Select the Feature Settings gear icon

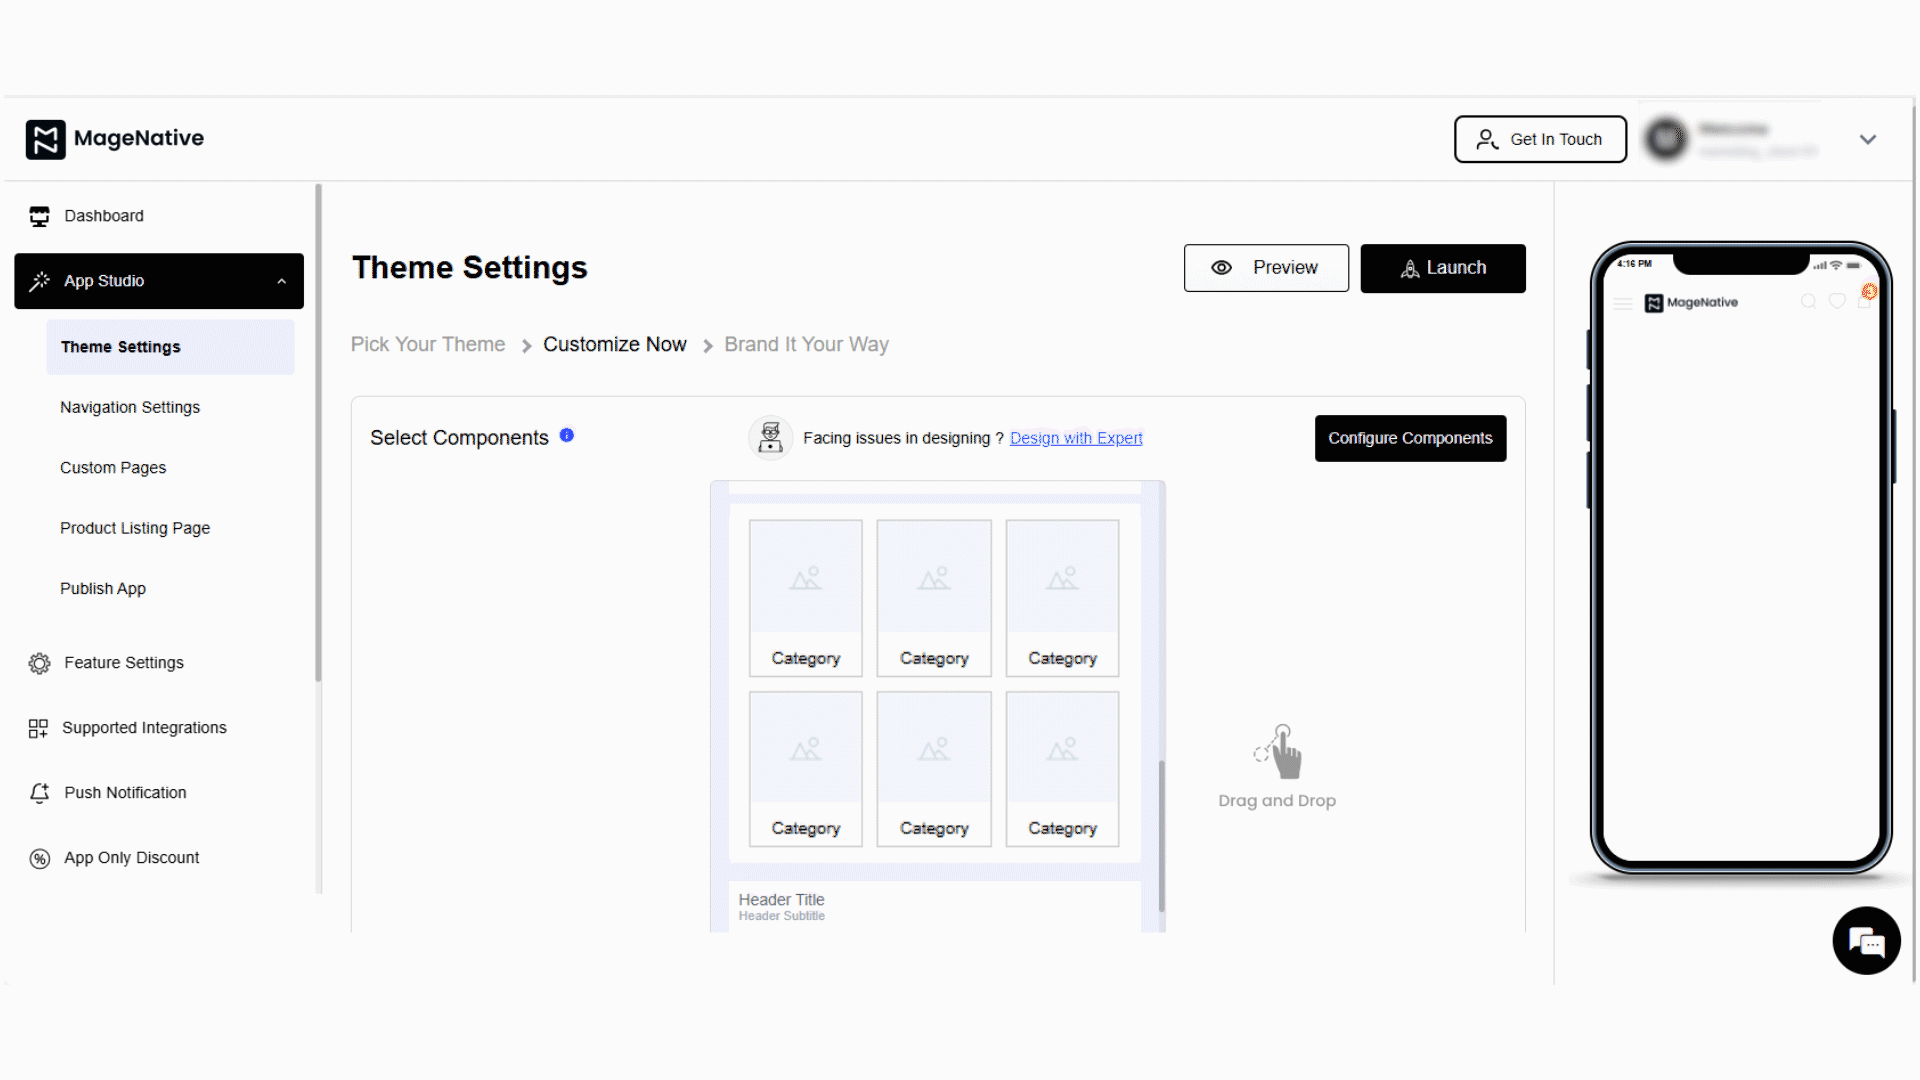click(39, 662)
